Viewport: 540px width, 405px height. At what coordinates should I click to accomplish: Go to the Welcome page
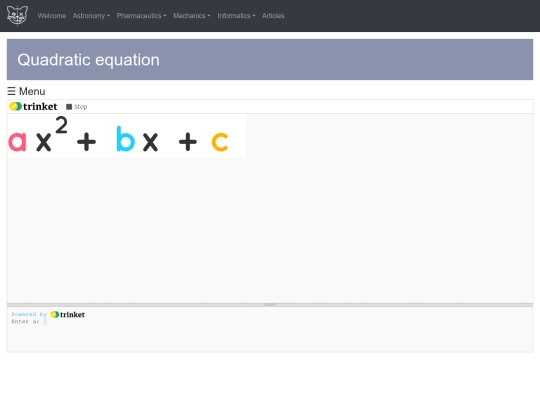[x=52, y=16]
